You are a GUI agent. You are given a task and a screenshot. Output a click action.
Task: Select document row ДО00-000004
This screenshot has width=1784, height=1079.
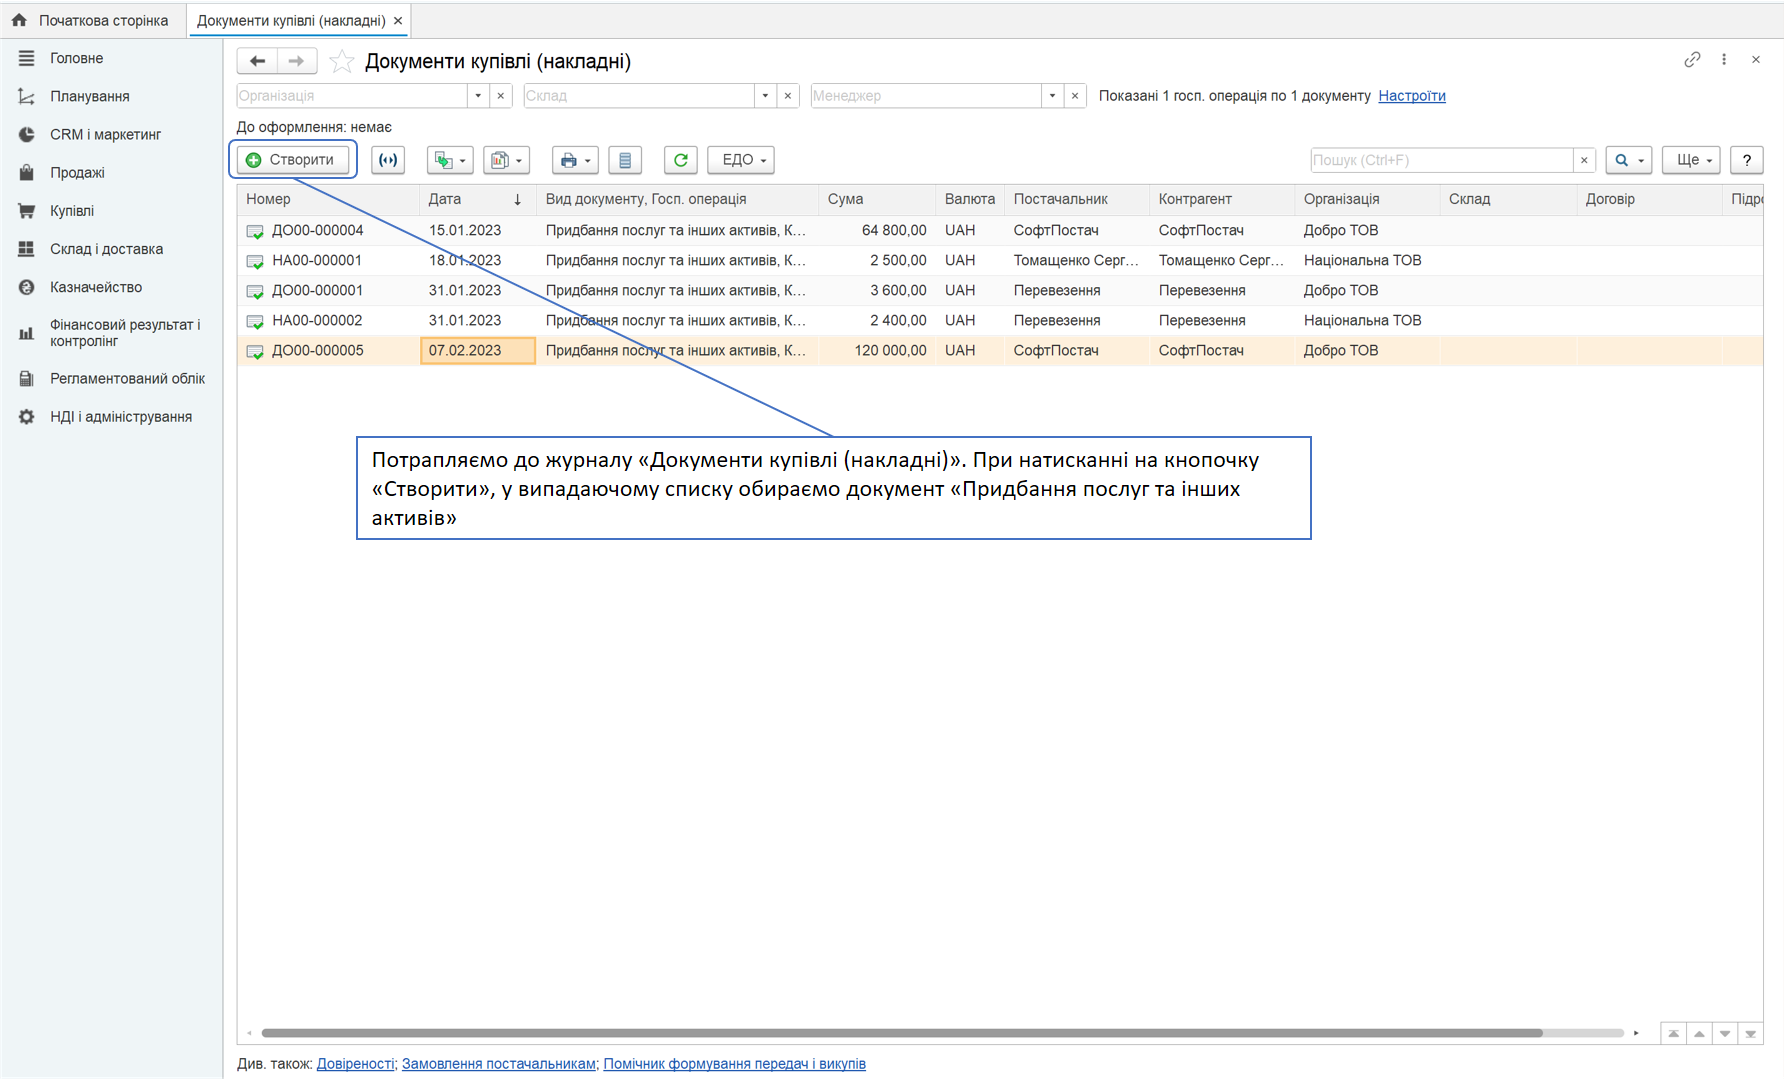click(1000, 230)
